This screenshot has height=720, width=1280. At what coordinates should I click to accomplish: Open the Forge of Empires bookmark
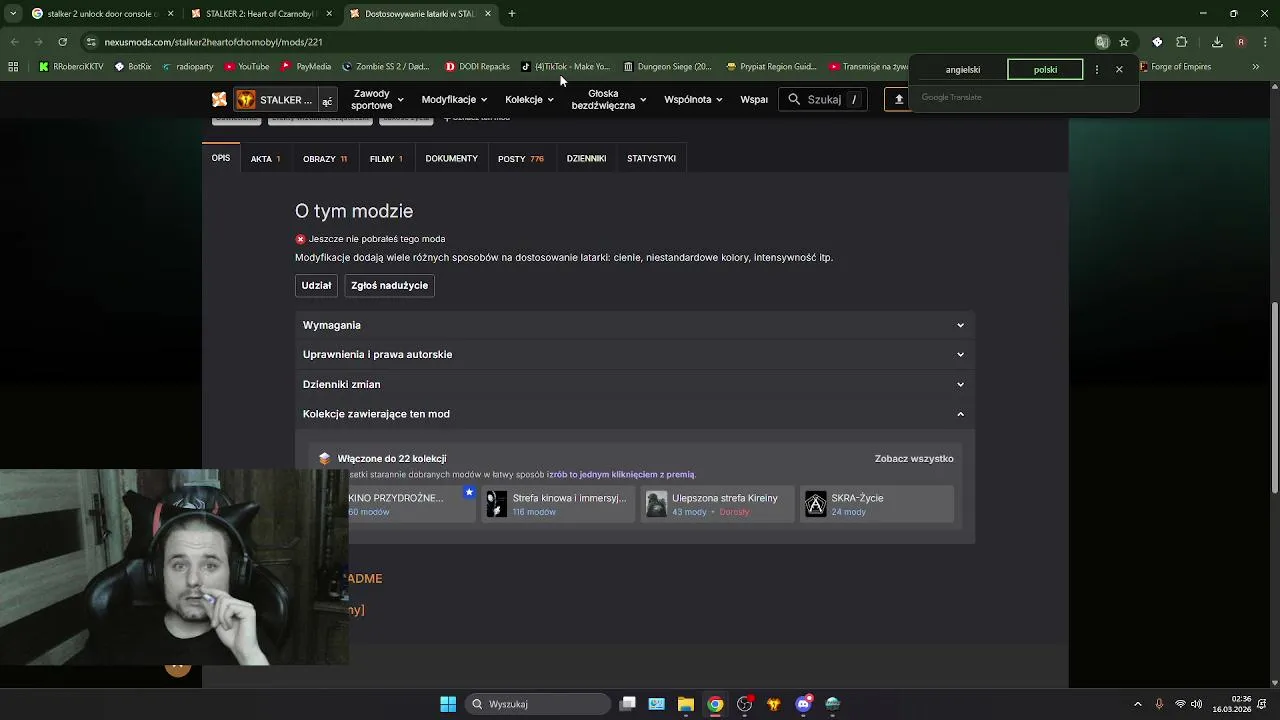[1176, 67]
